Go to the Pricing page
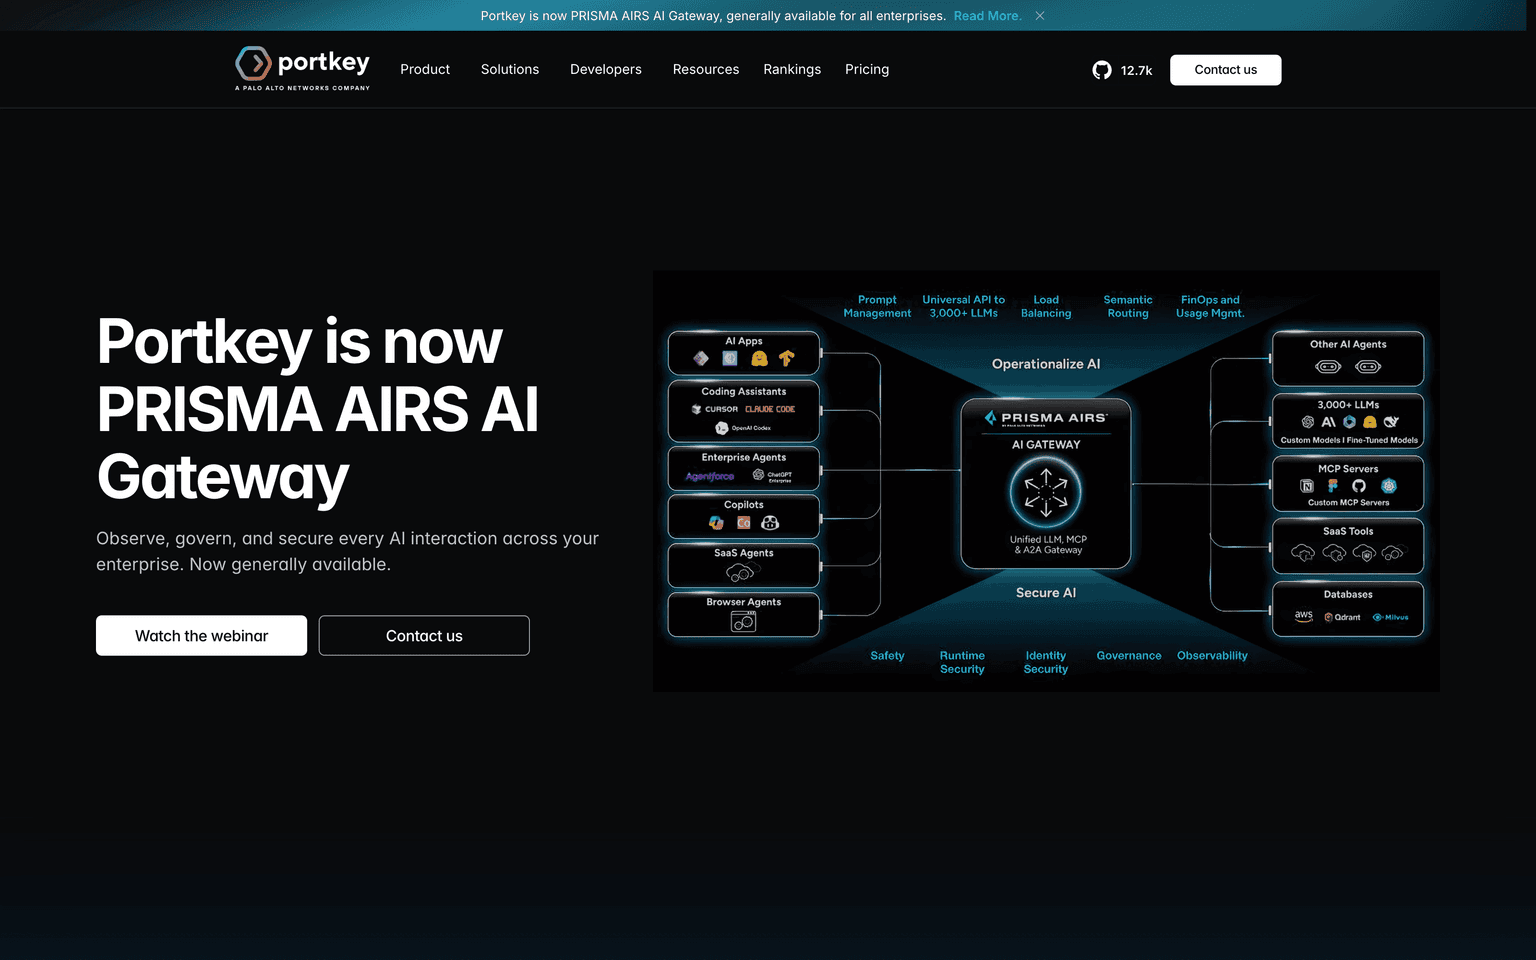Screen dimensions: 1536x960 tap(867, 70)
